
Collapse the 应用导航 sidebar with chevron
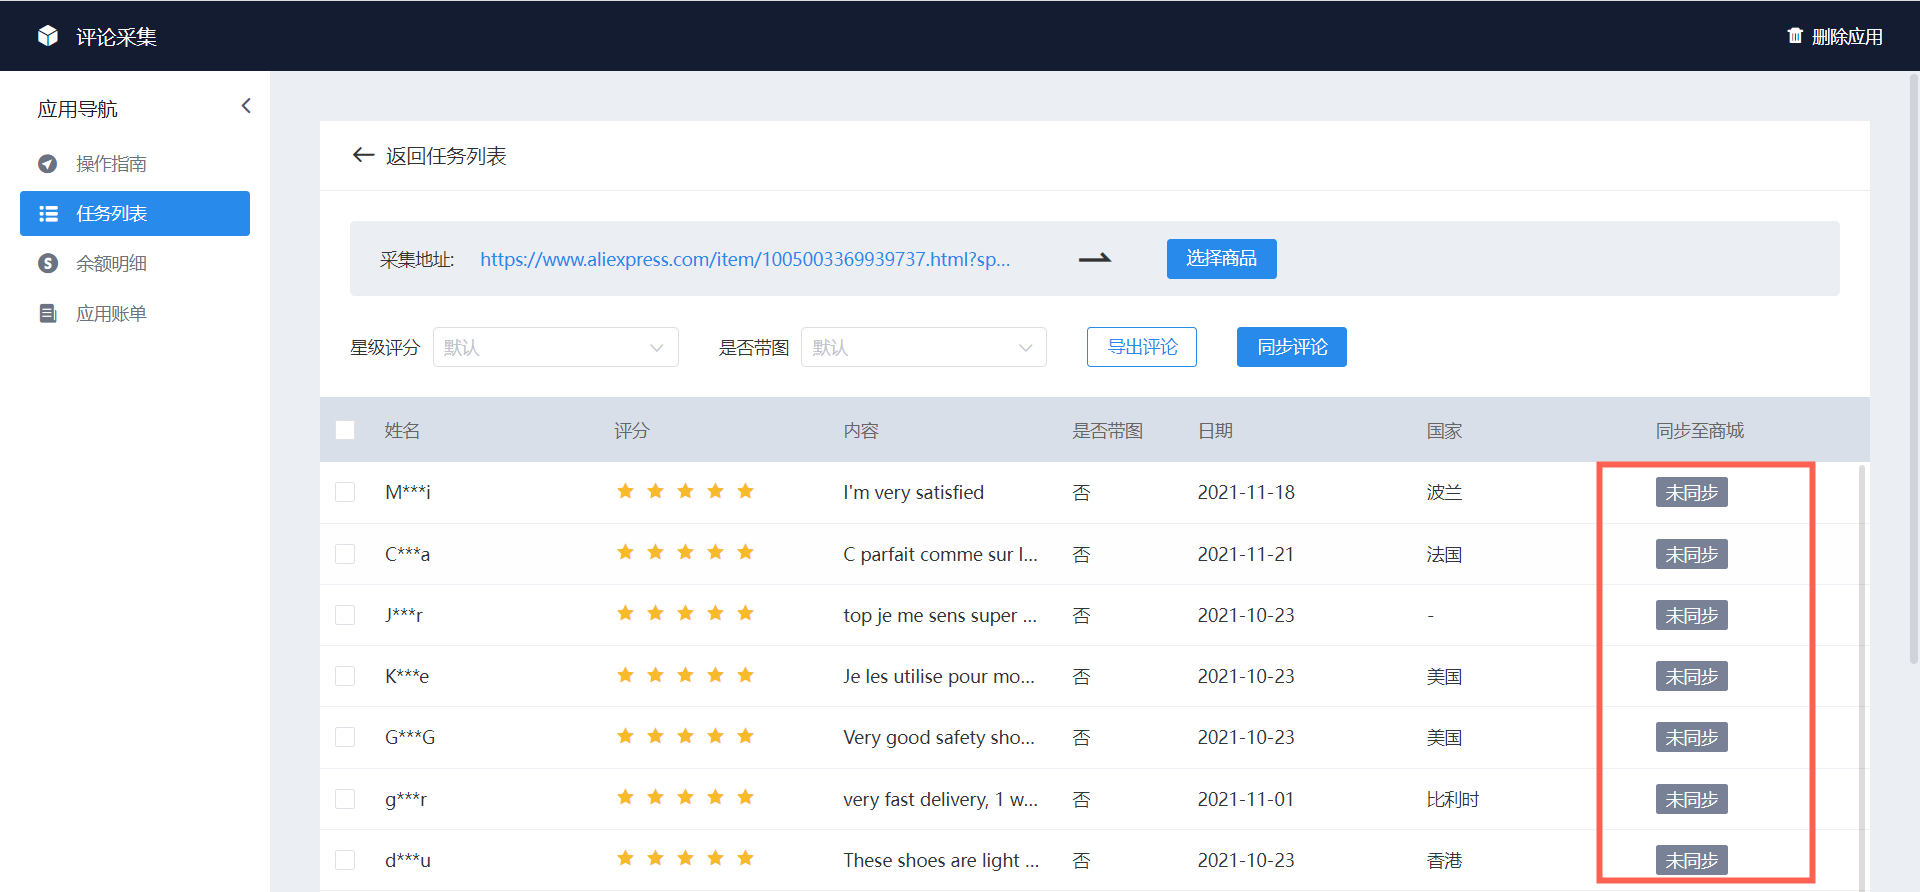(x=246, y=106)
